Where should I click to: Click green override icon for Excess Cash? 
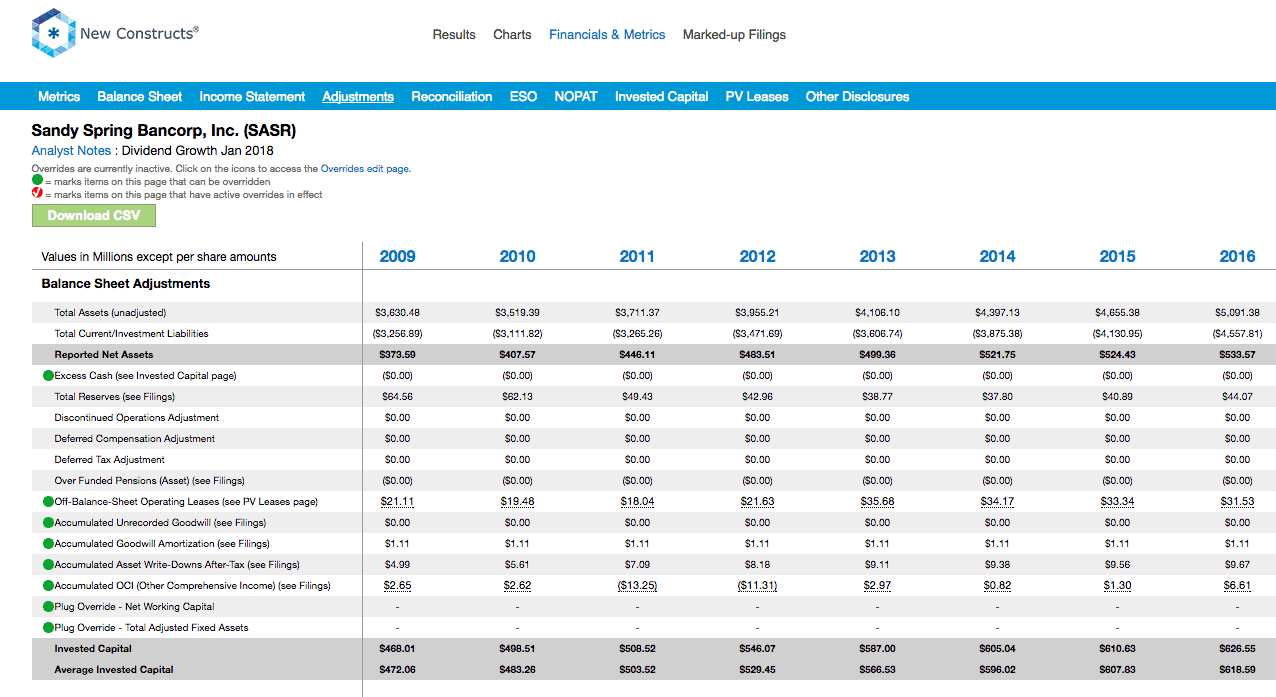pos(48,376)
